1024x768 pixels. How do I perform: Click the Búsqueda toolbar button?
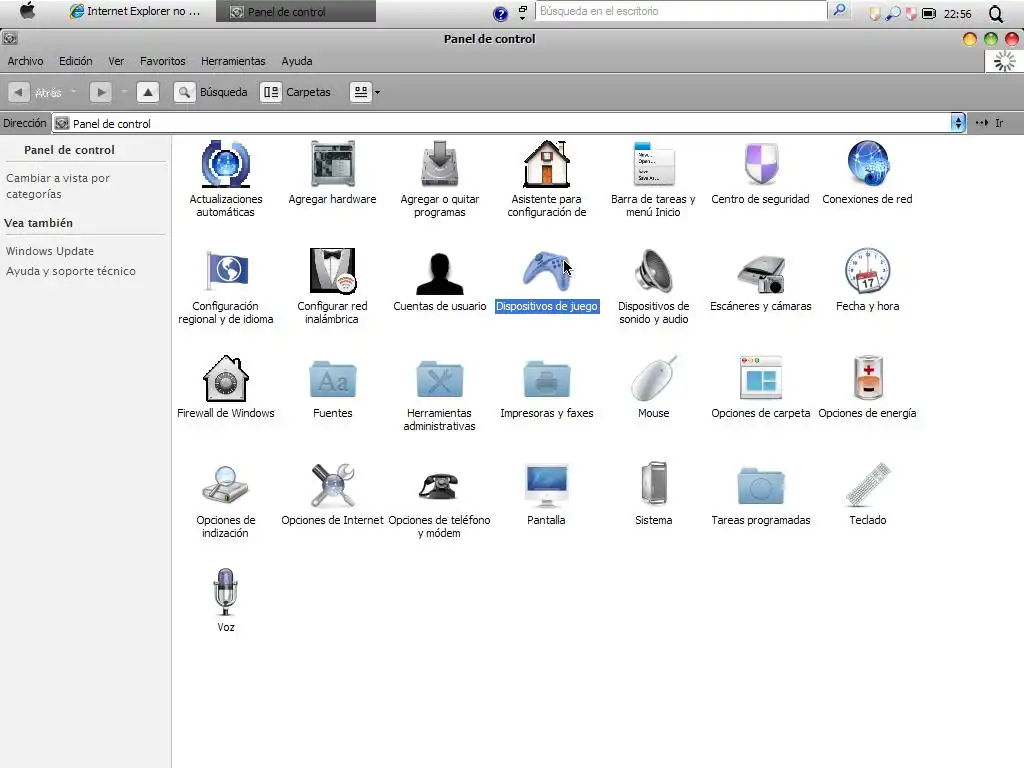click(x=211, y=92)
